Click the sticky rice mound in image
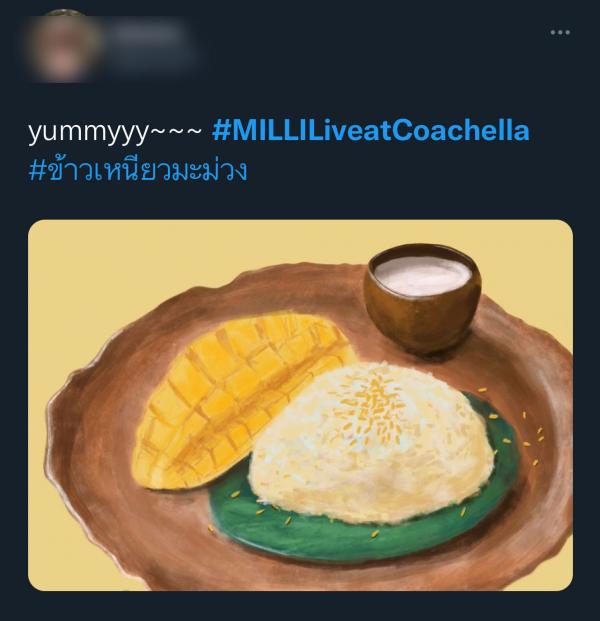 pos(370,442)
